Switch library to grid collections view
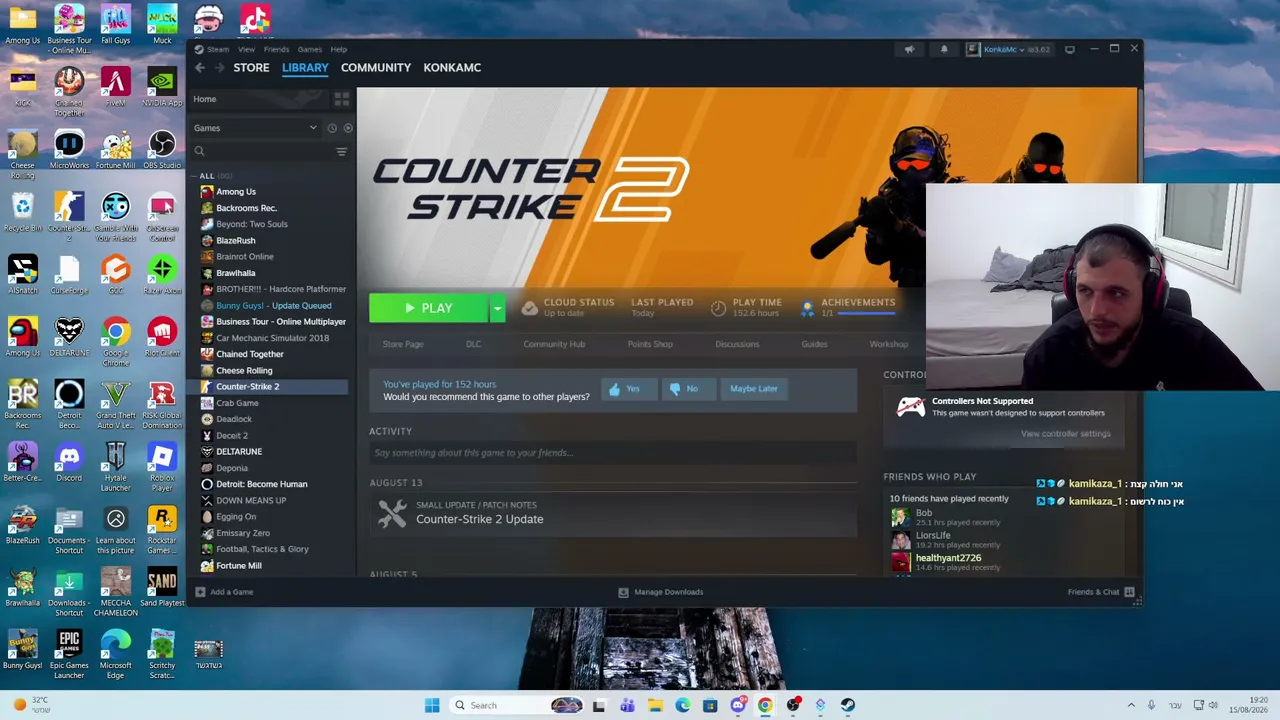Image resolution: width=1280 pixels, height=720 pixels. (341, 99)
